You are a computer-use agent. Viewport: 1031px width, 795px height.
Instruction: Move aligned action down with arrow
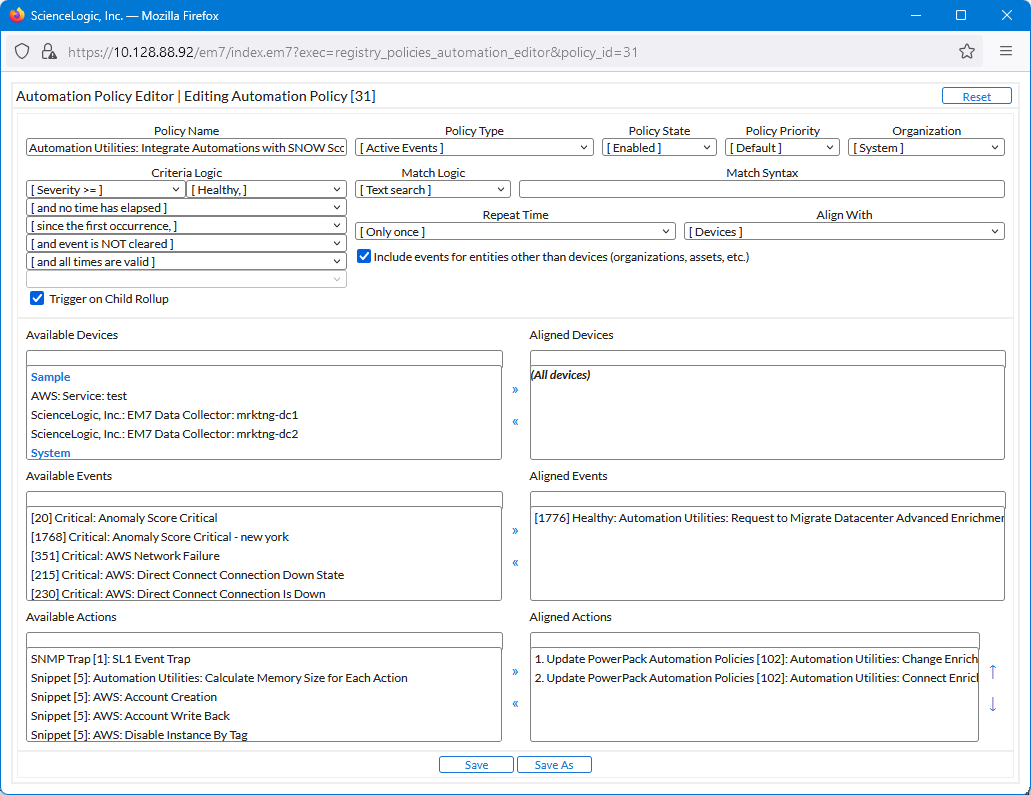point(992,704)
